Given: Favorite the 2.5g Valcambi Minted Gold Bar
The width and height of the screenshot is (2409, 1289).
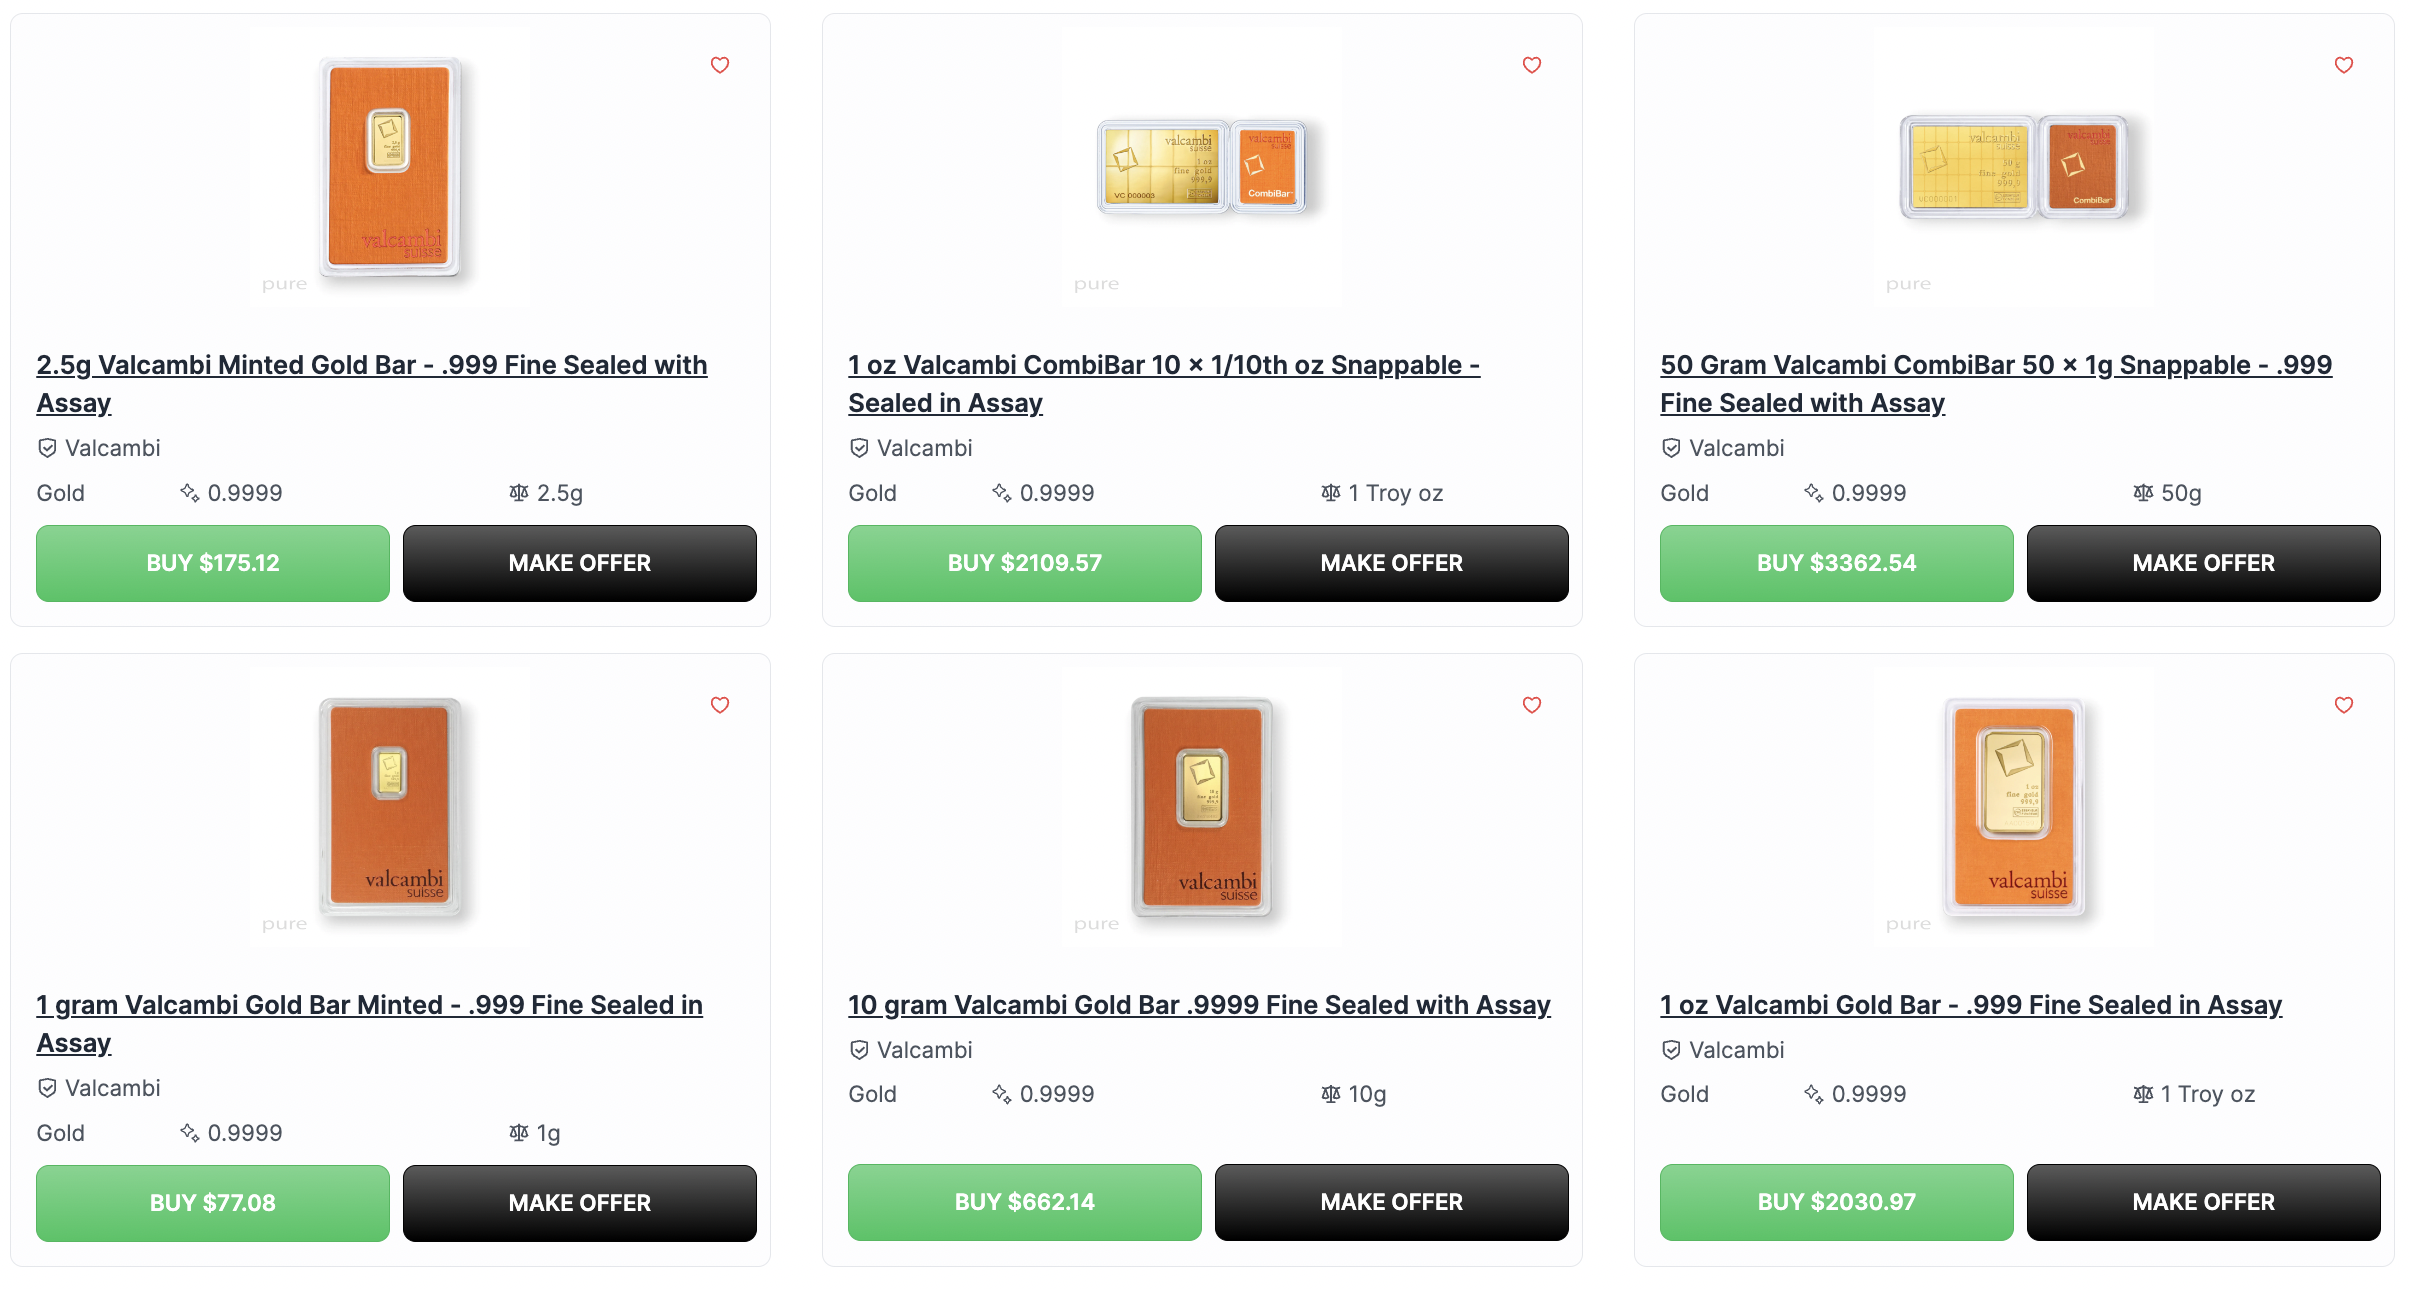Looking at the screenshot, I should (720, 65).
